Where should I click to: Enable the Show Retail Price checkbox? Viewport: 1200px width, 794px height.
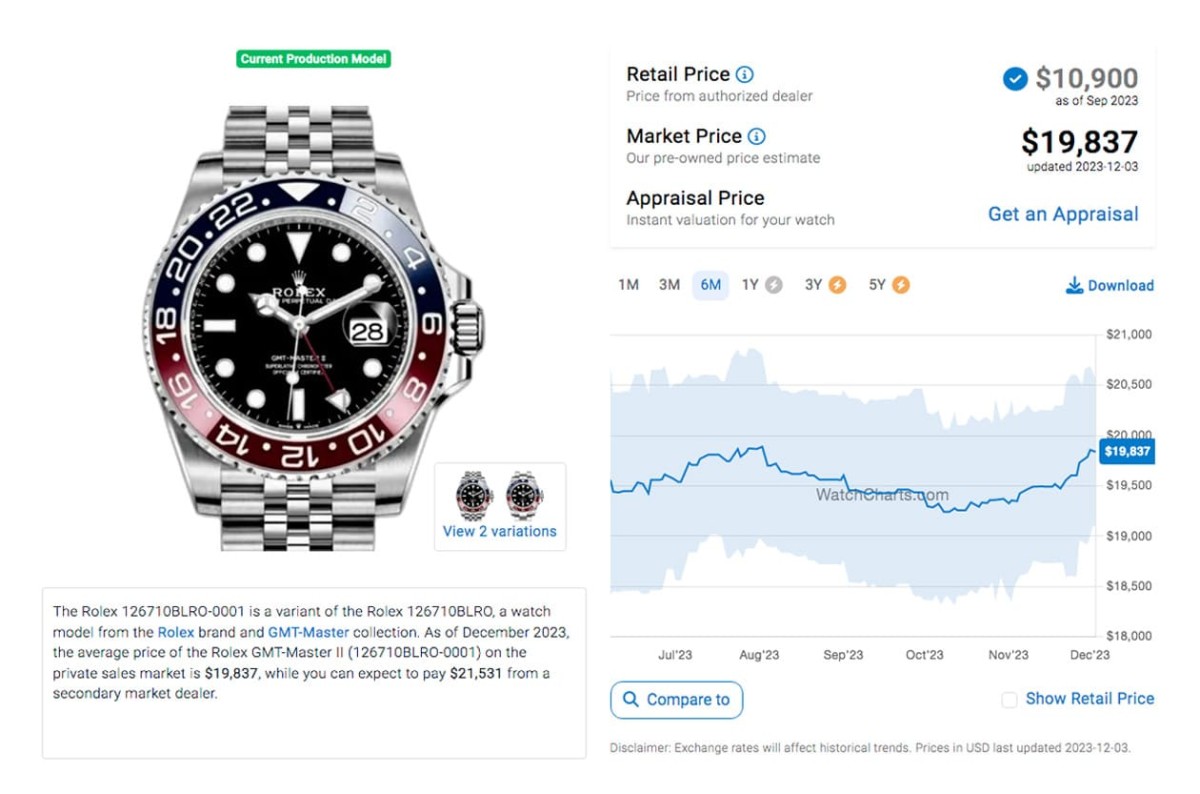point(1009,700)
